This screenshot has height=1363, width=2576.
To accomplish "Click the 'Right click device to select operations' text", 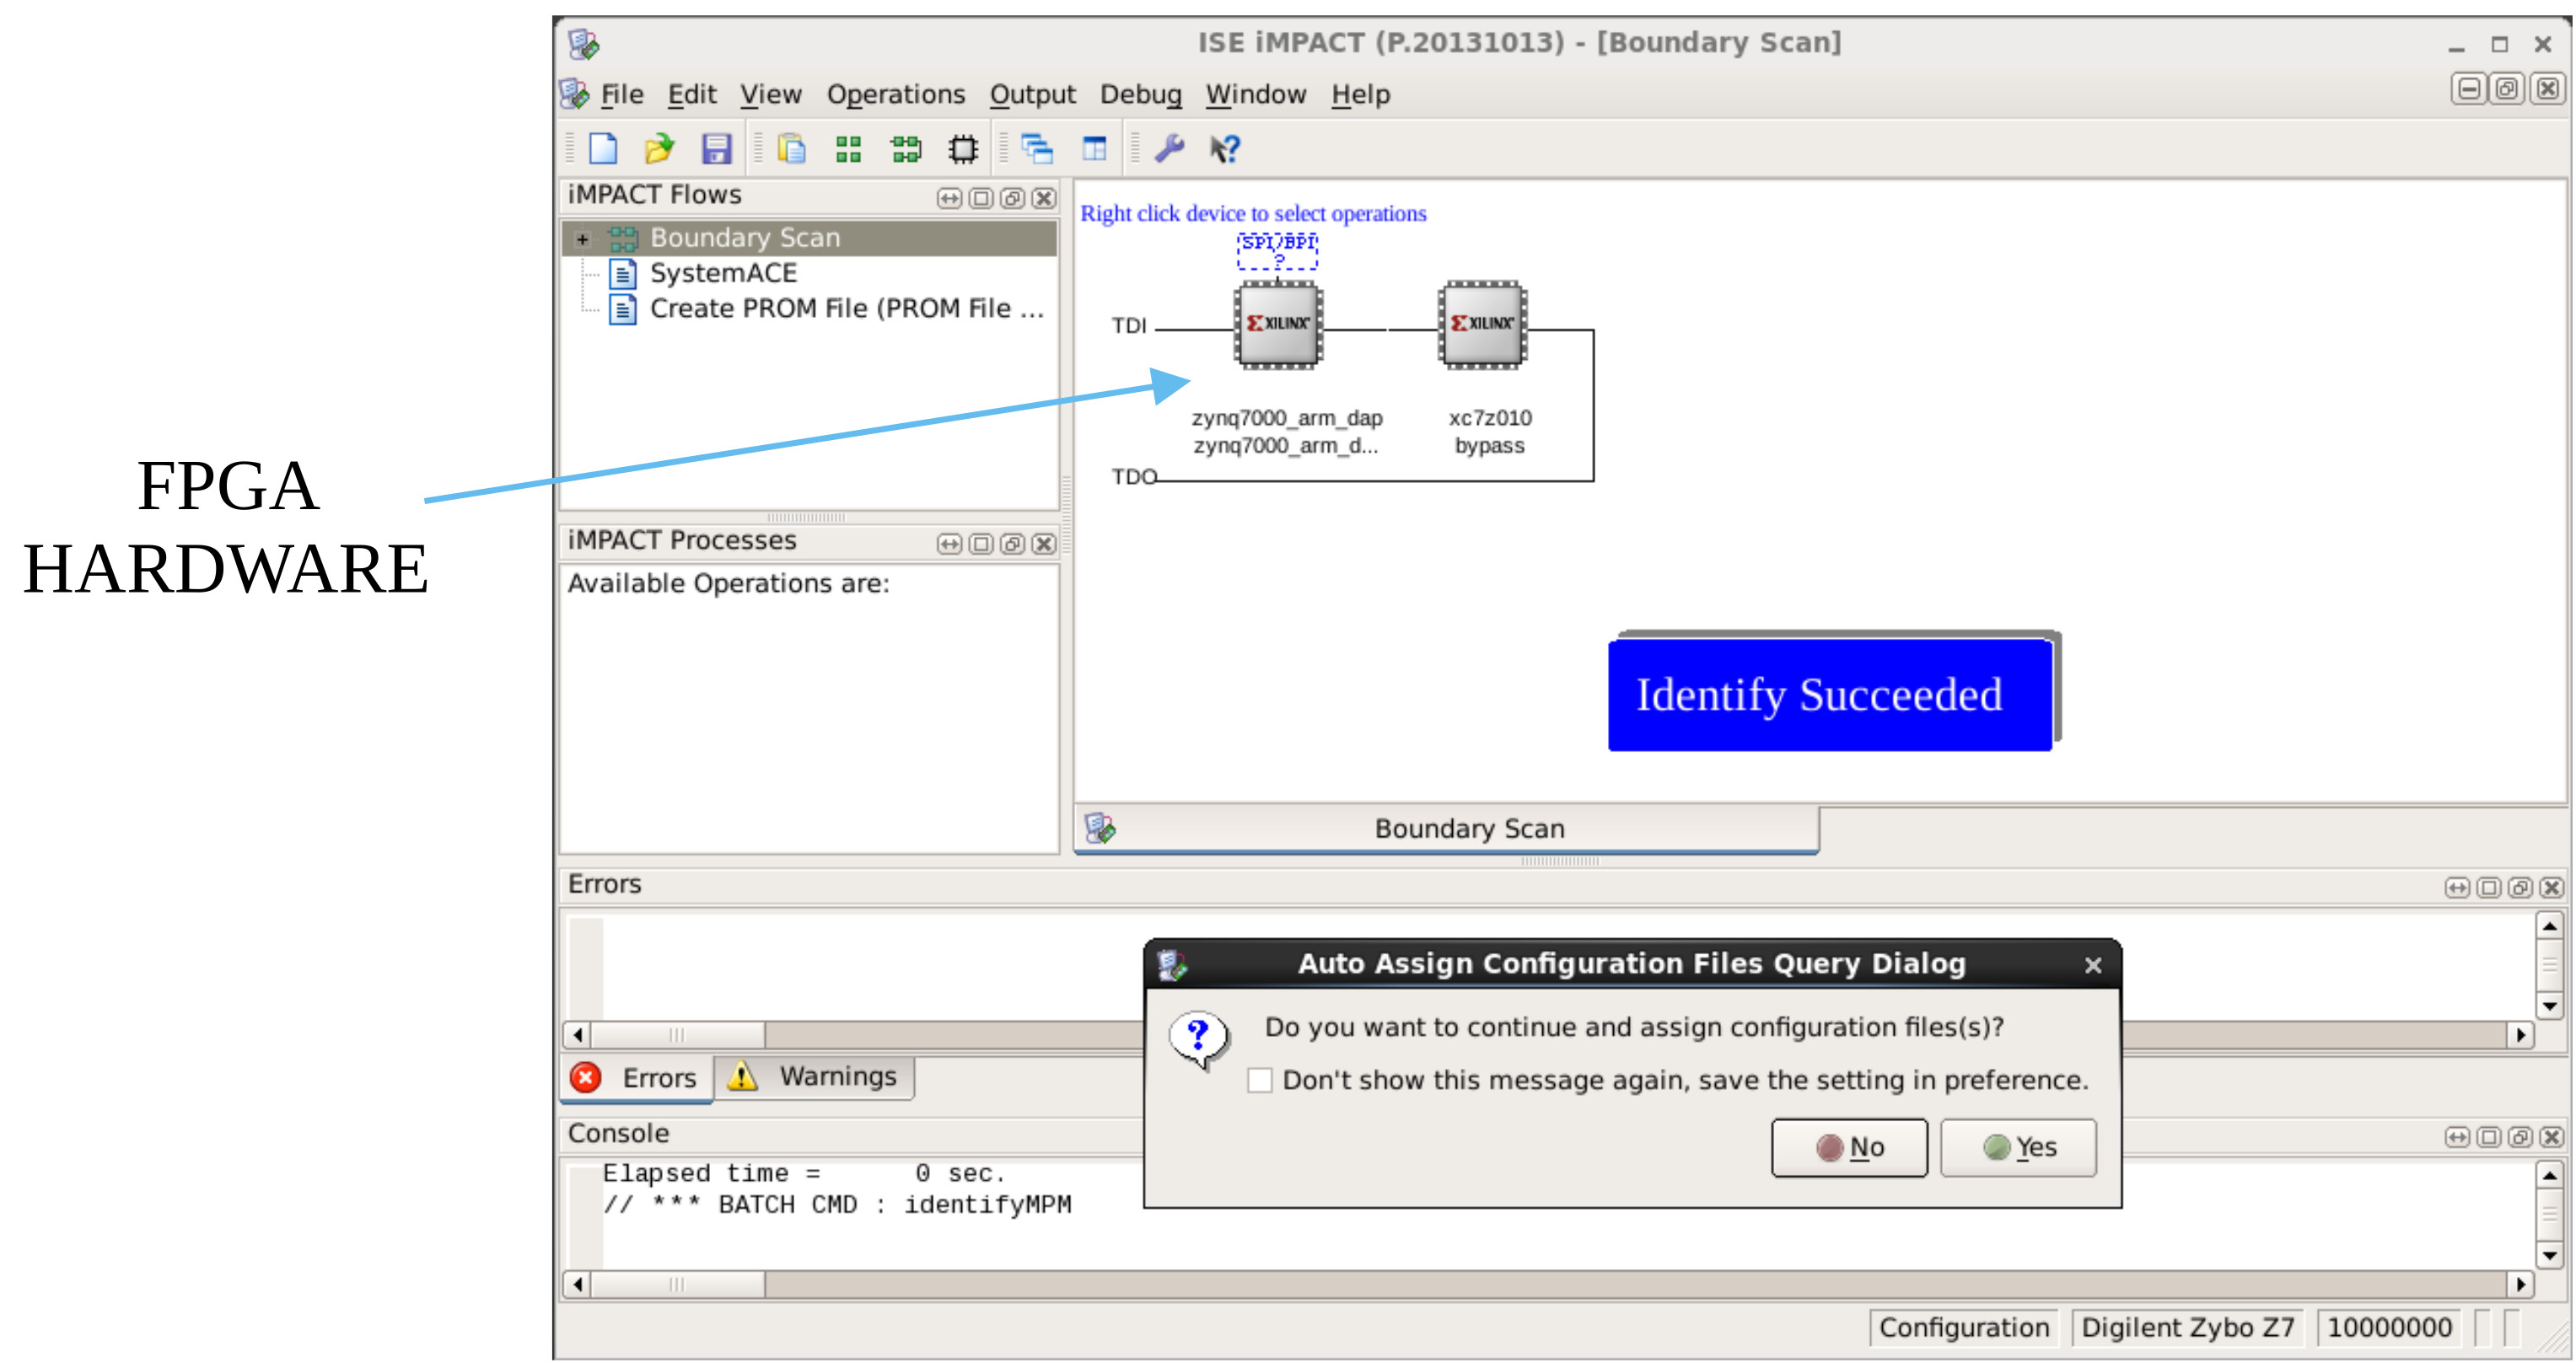I will coord(1252,213).
